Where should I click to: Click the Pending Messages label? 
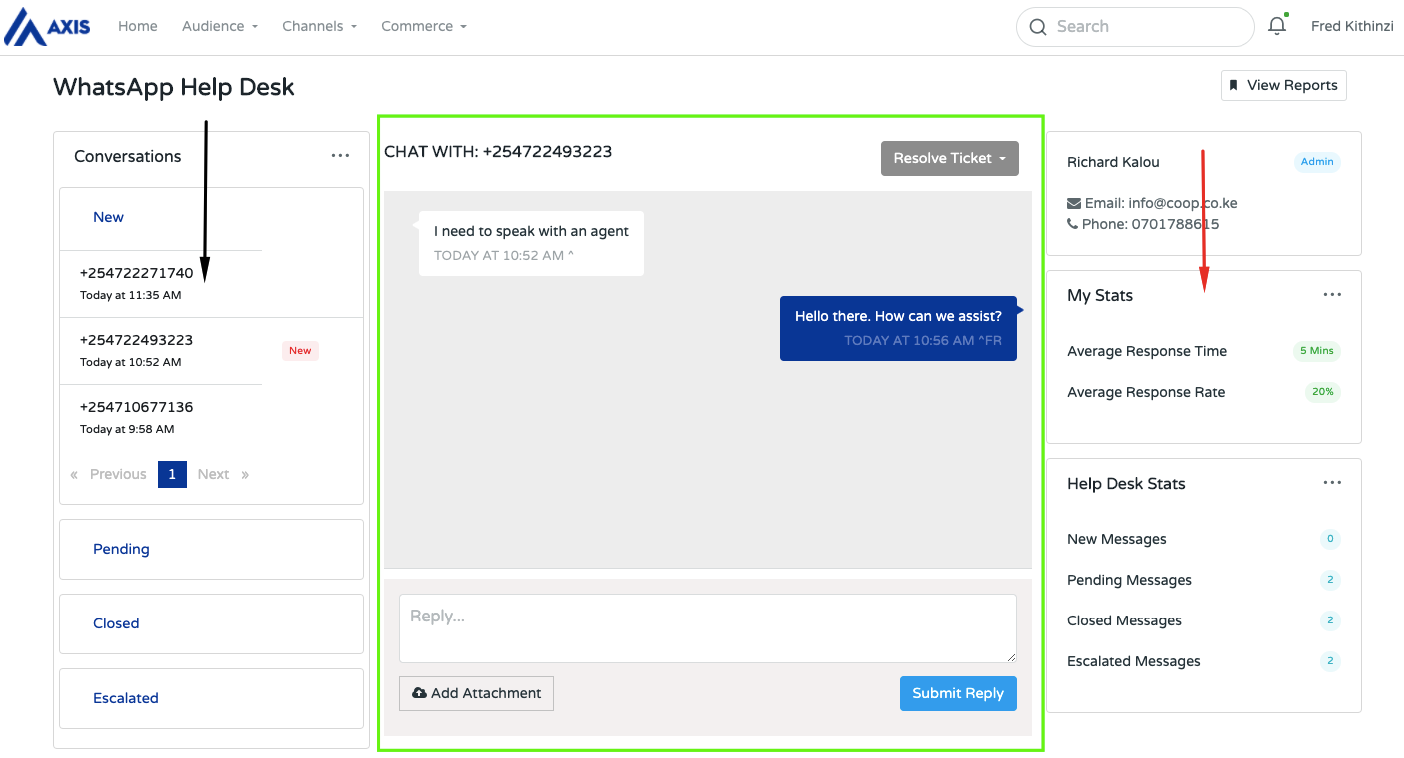point(1129,580)
